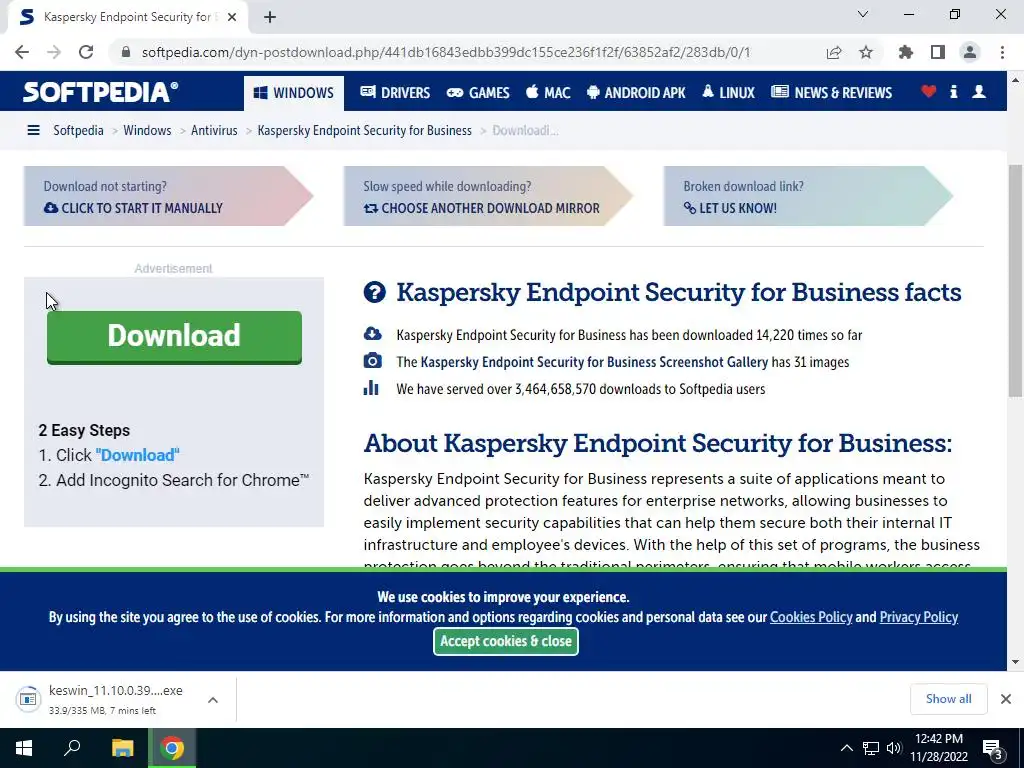Accept cookies and close the banner
This screenshot has width=1024, height=768.
coord(505,641)
